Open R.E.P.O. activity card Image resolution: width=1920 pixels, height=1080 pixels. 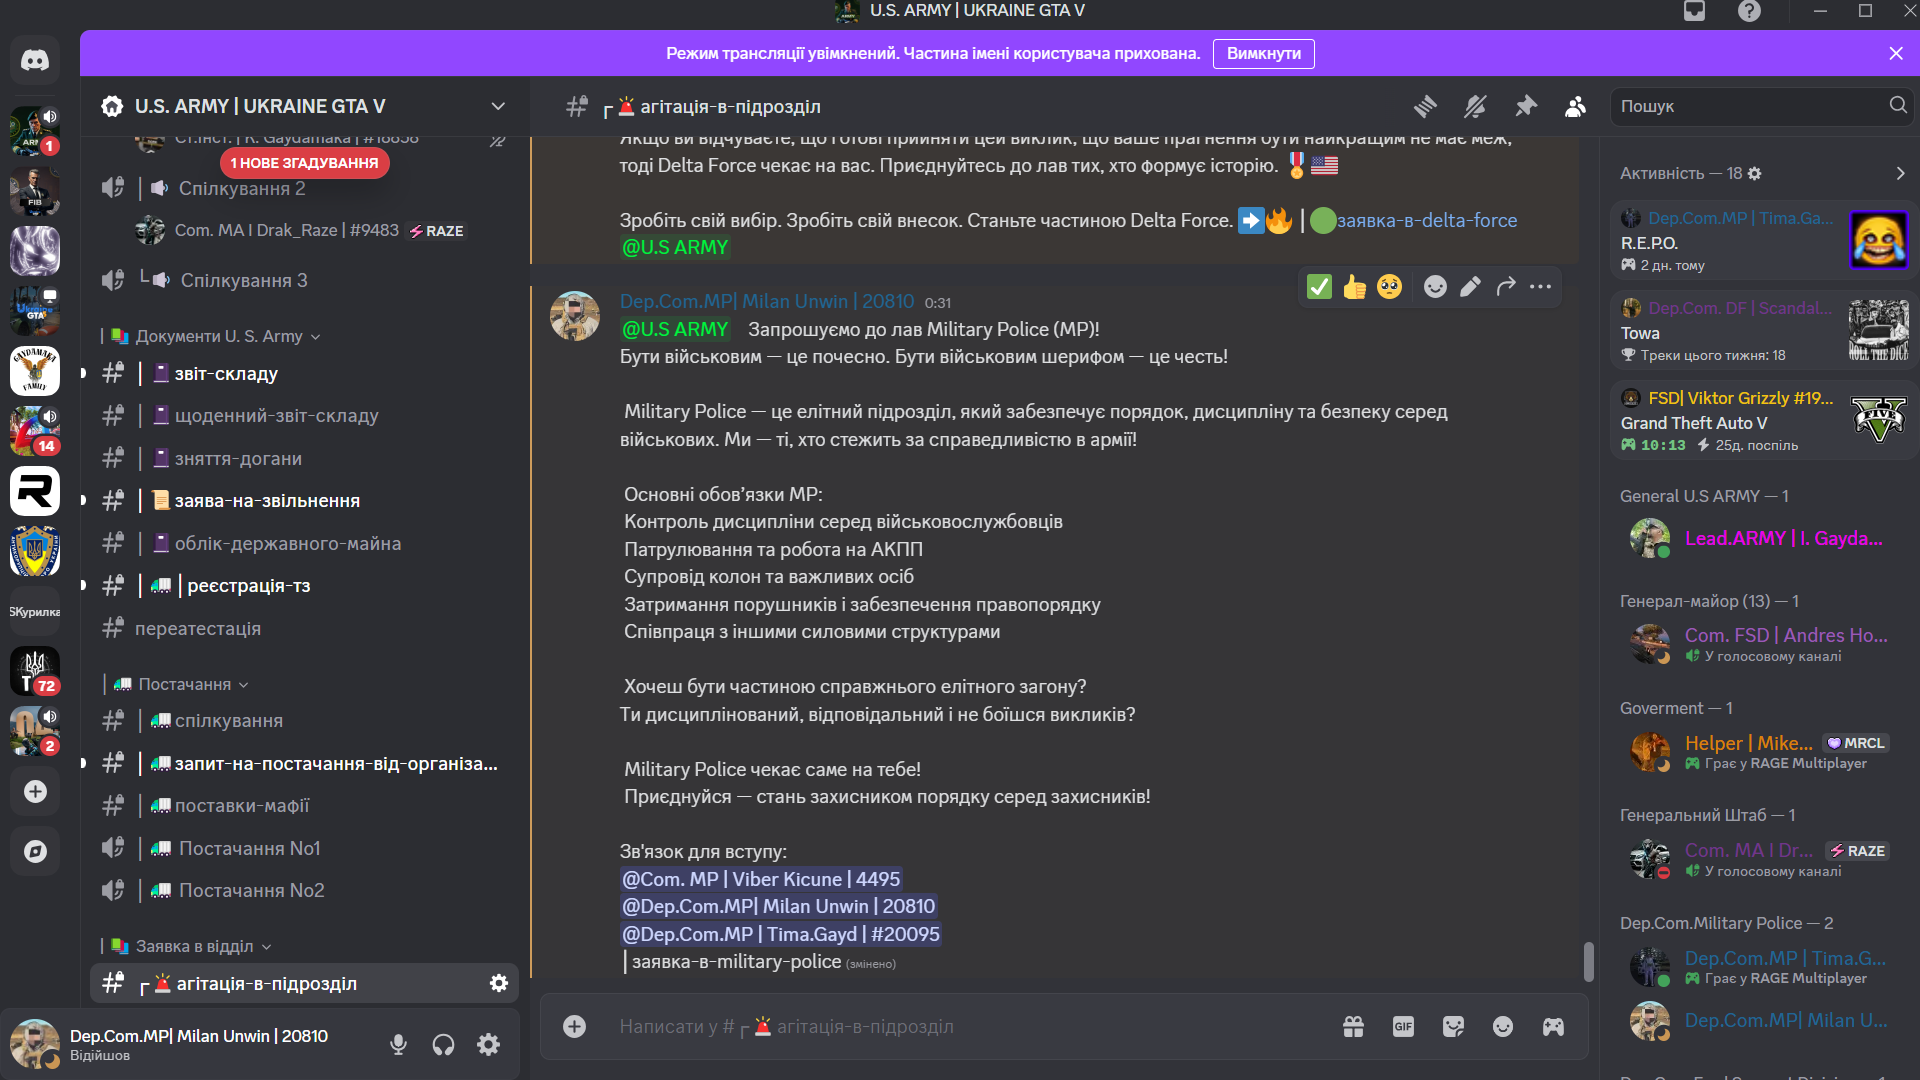tap(1762, 241)
